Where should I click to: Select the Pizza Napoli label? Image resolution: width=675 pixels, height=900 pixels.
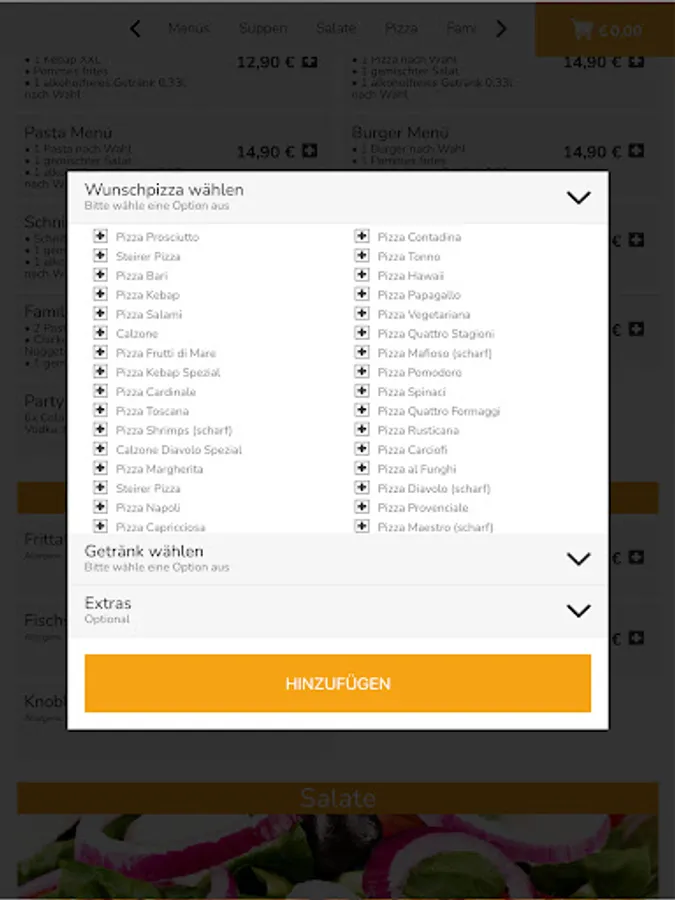point(148,508)
